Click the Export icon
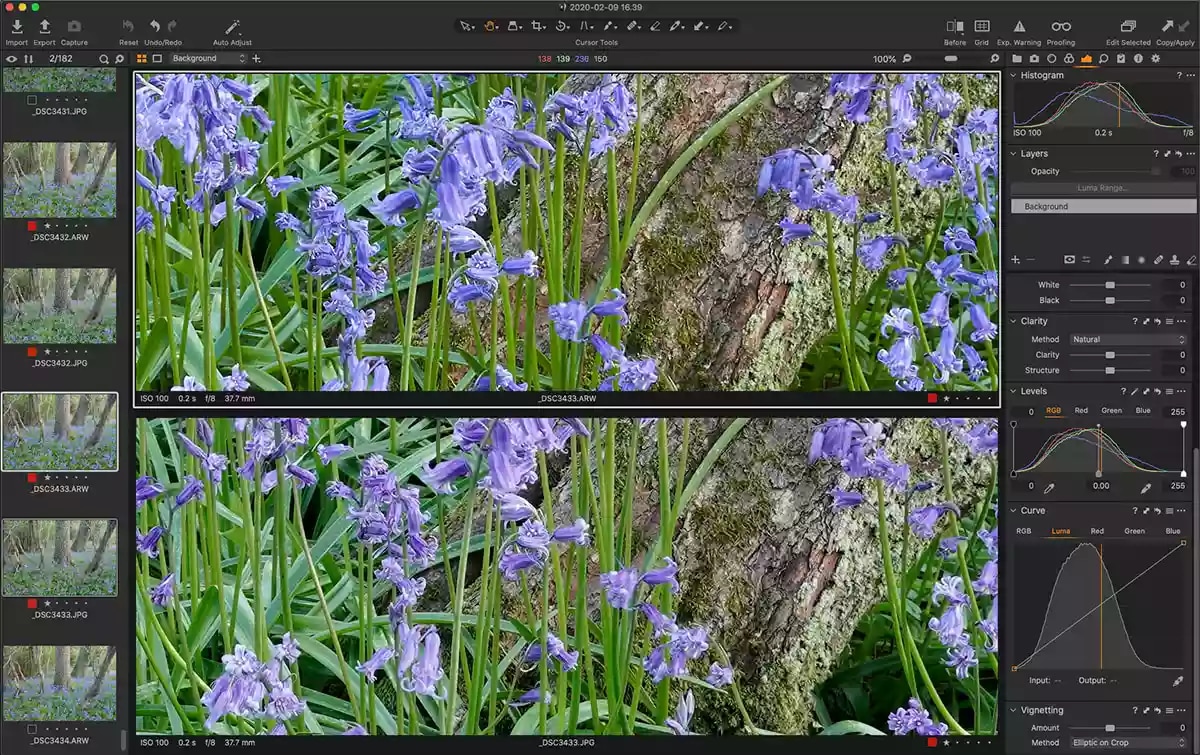 pos(44,27)
